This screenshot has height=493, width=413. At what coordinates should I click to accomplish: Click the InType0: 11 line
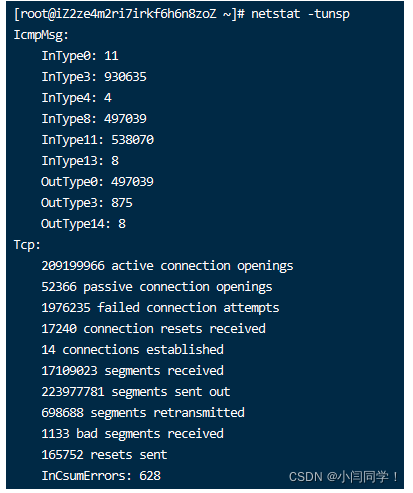click(x=80, y=56)
